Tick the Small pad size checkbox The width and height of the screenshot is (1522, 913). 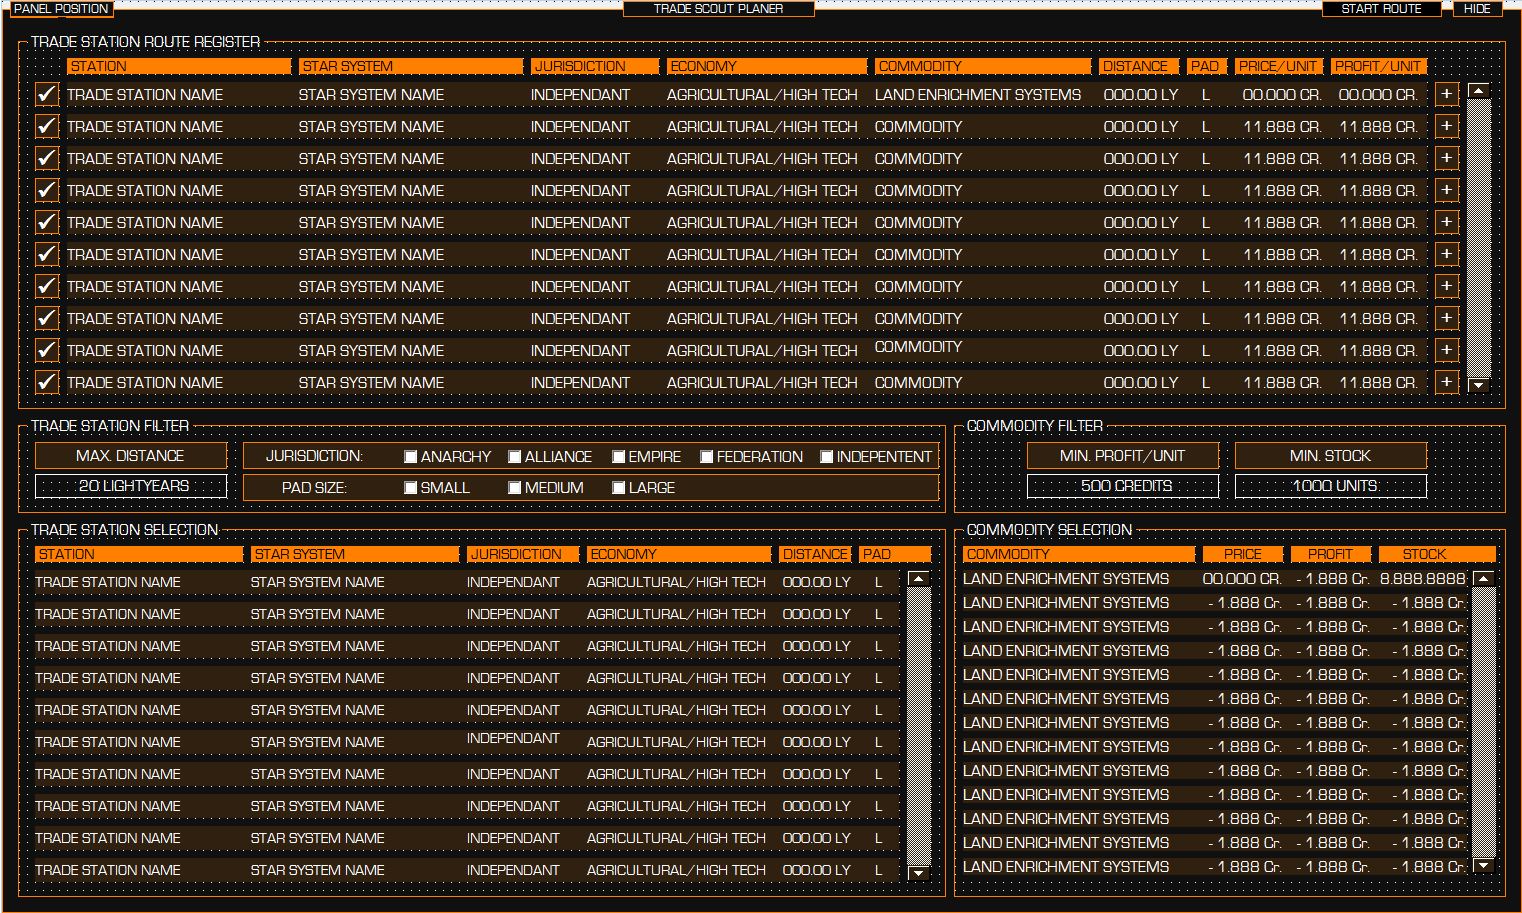[x=410, y=488]
